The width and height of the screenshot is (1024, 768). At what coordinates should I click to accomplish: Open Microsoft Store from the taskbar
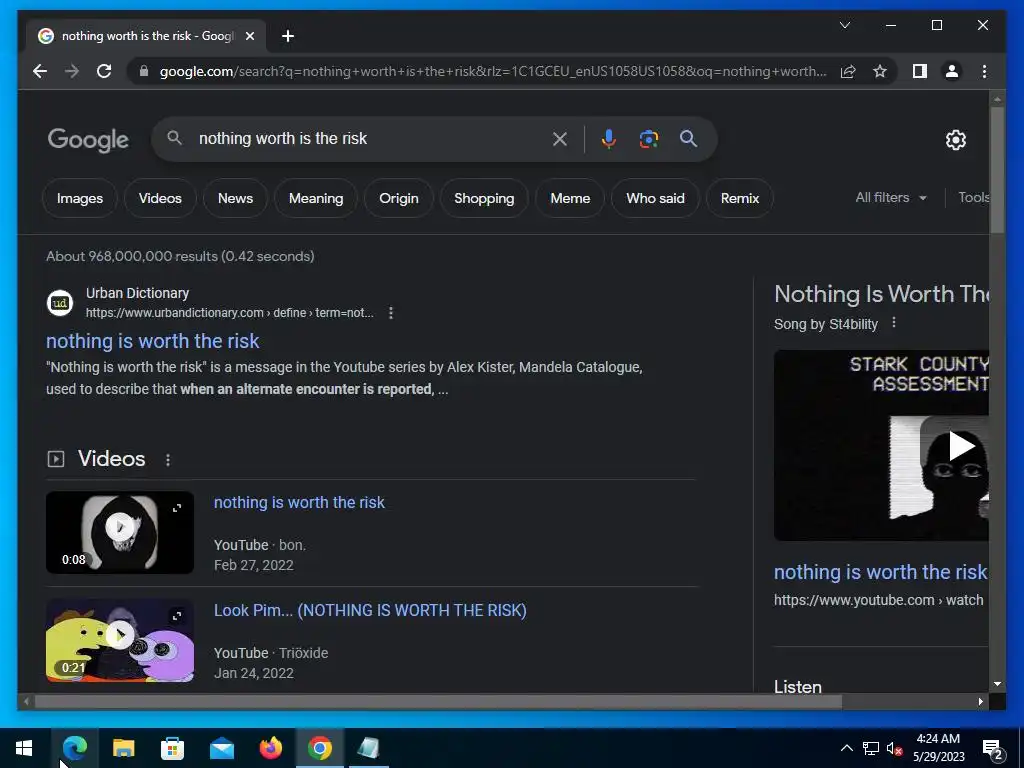172,748
